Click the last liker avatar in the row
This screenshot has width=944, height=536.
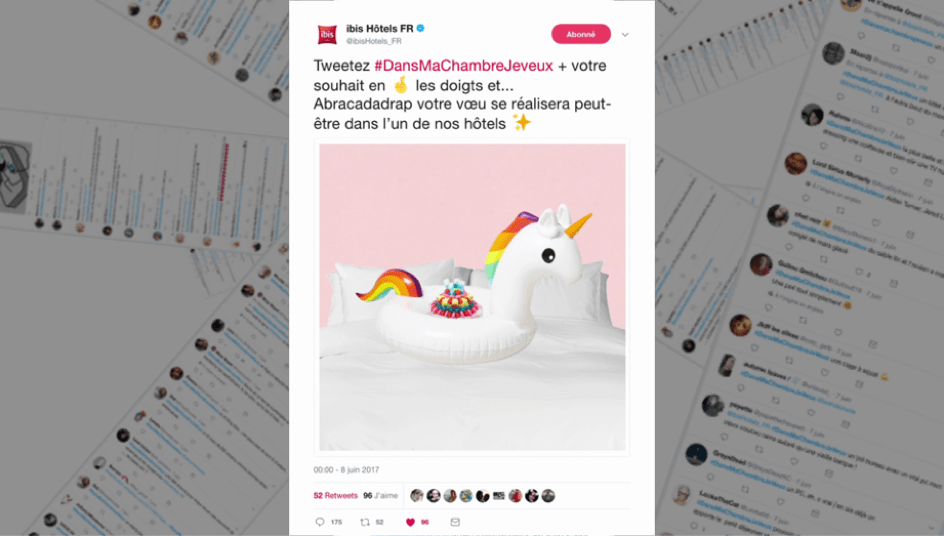548,496
